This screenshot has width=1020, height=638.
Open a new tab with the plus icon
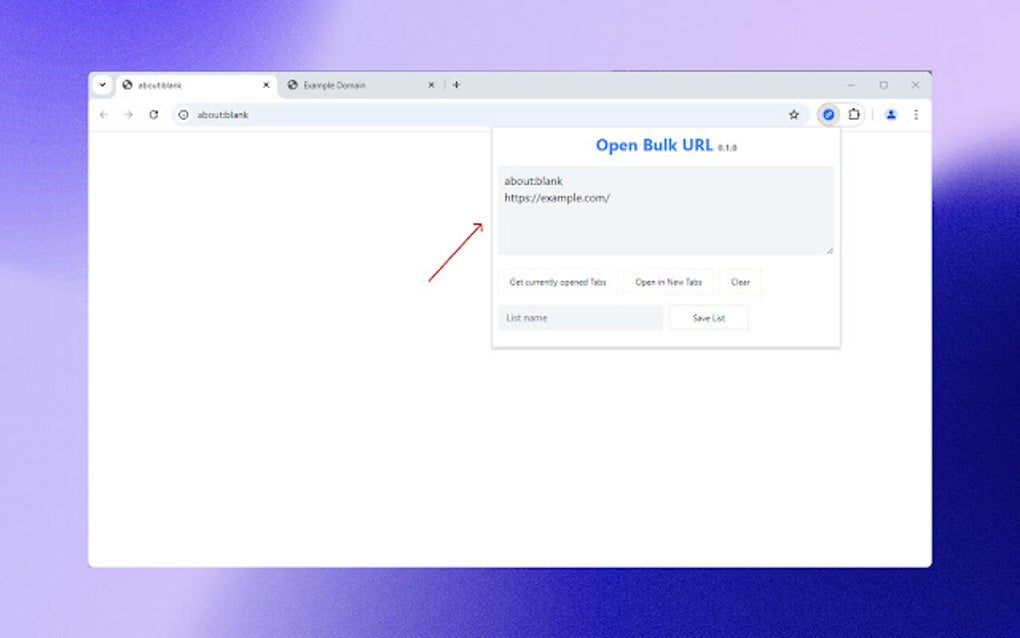(456, 85)
